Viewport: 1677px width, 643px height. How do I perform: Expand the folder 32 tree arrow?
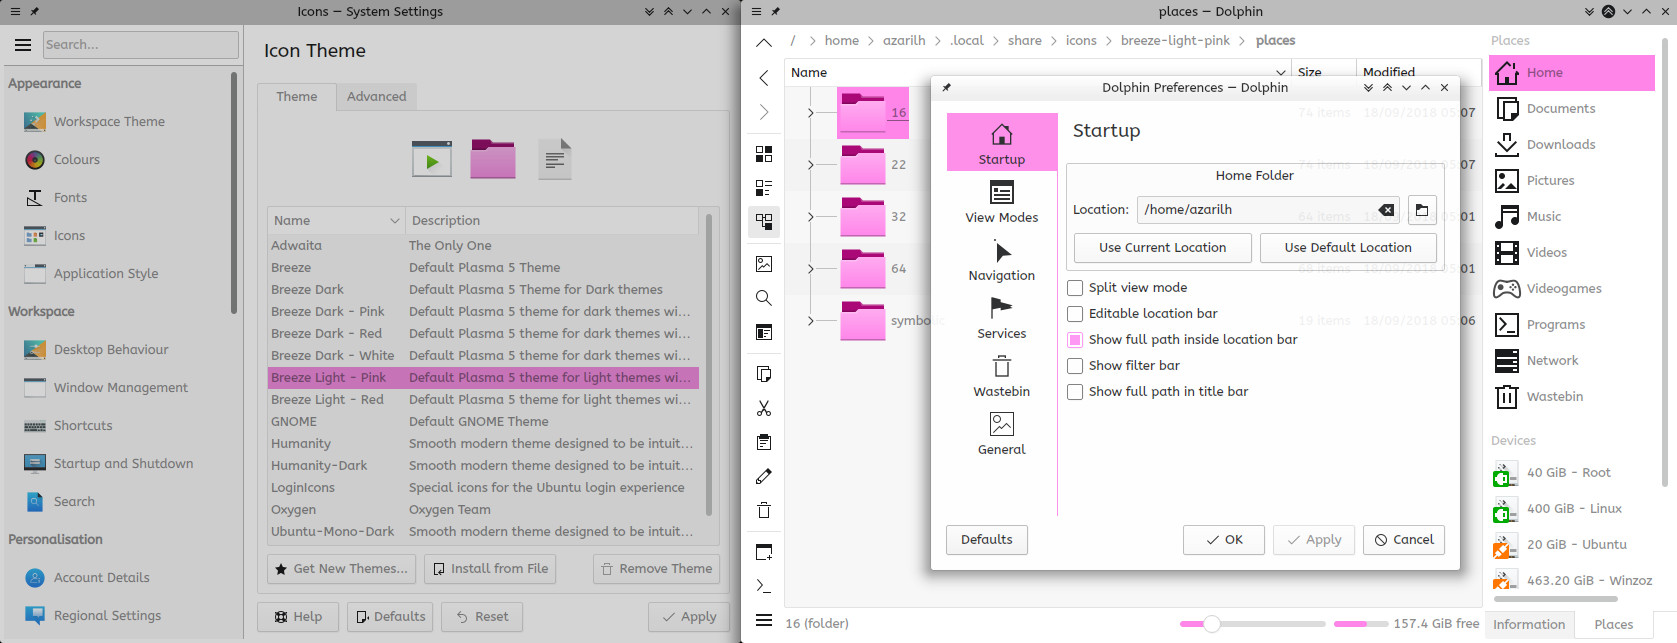click(811, 217)
